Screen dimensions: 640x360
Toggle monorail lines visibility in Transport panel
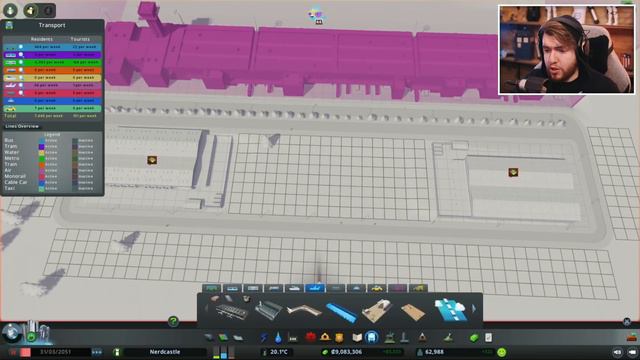pyautogui.click(x=21, y=93)
